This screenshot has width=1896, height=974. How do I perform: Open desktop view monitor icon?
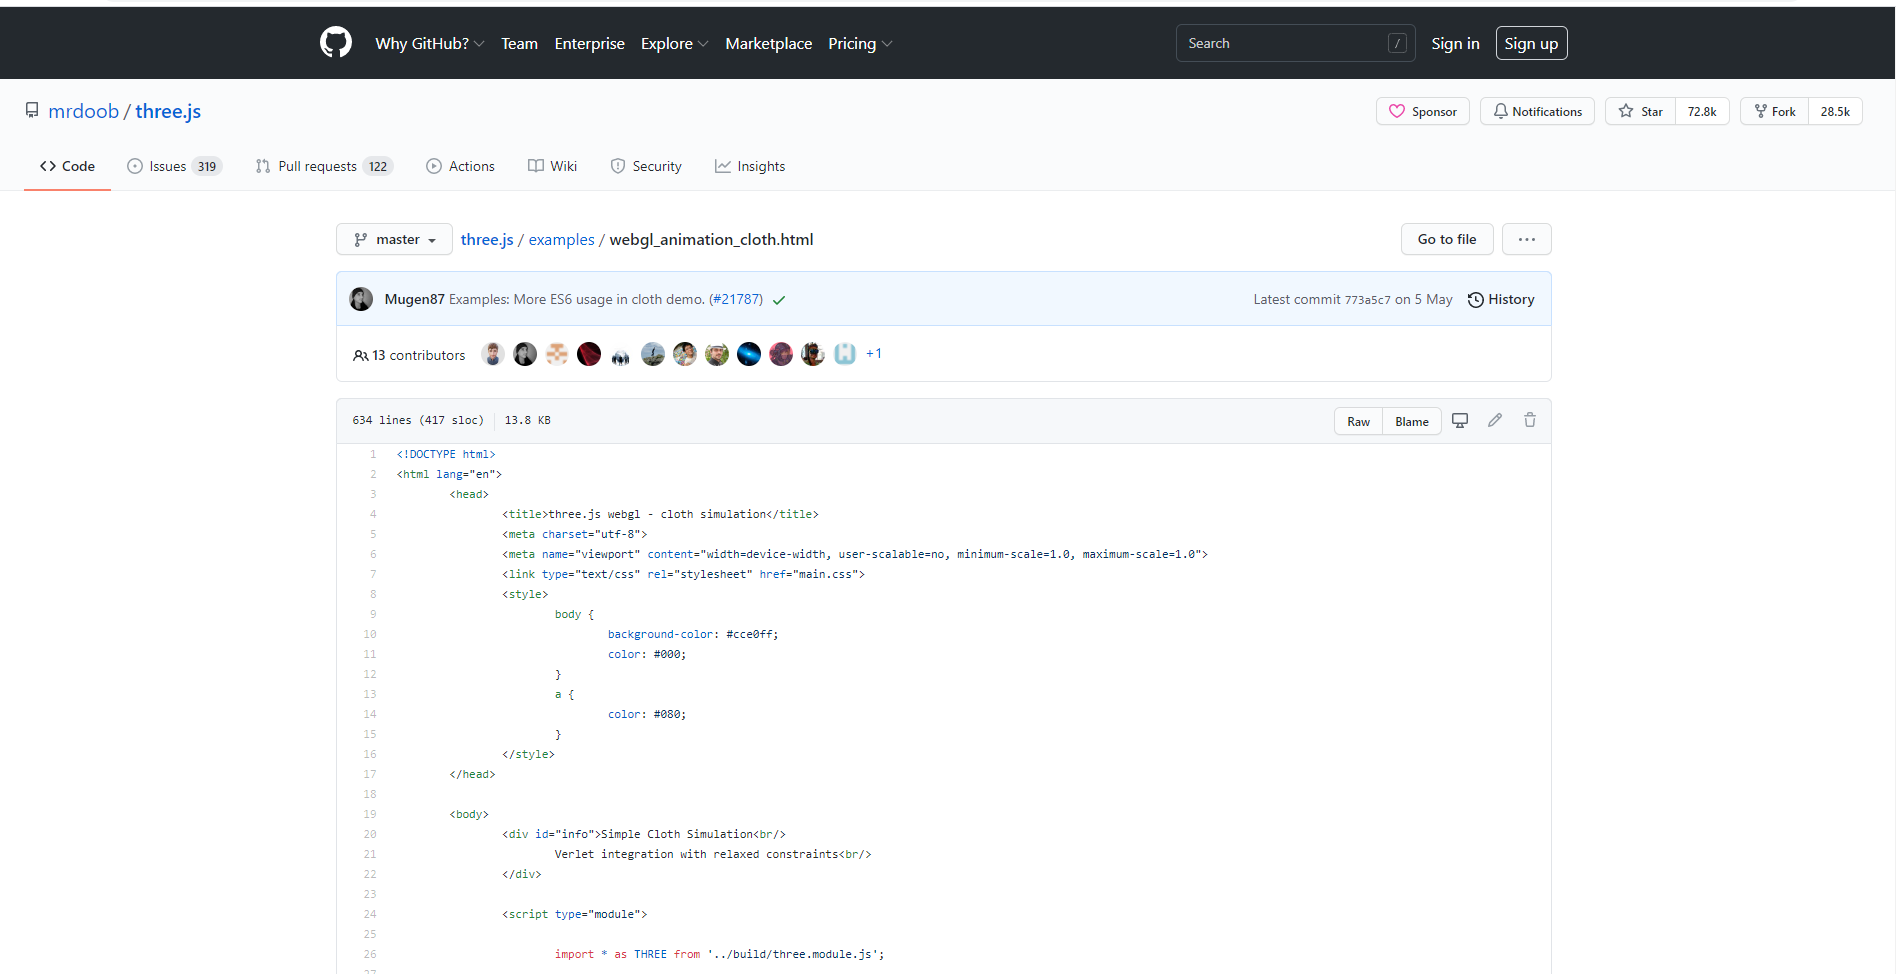pyautogui.click(x=1460, y=421)
